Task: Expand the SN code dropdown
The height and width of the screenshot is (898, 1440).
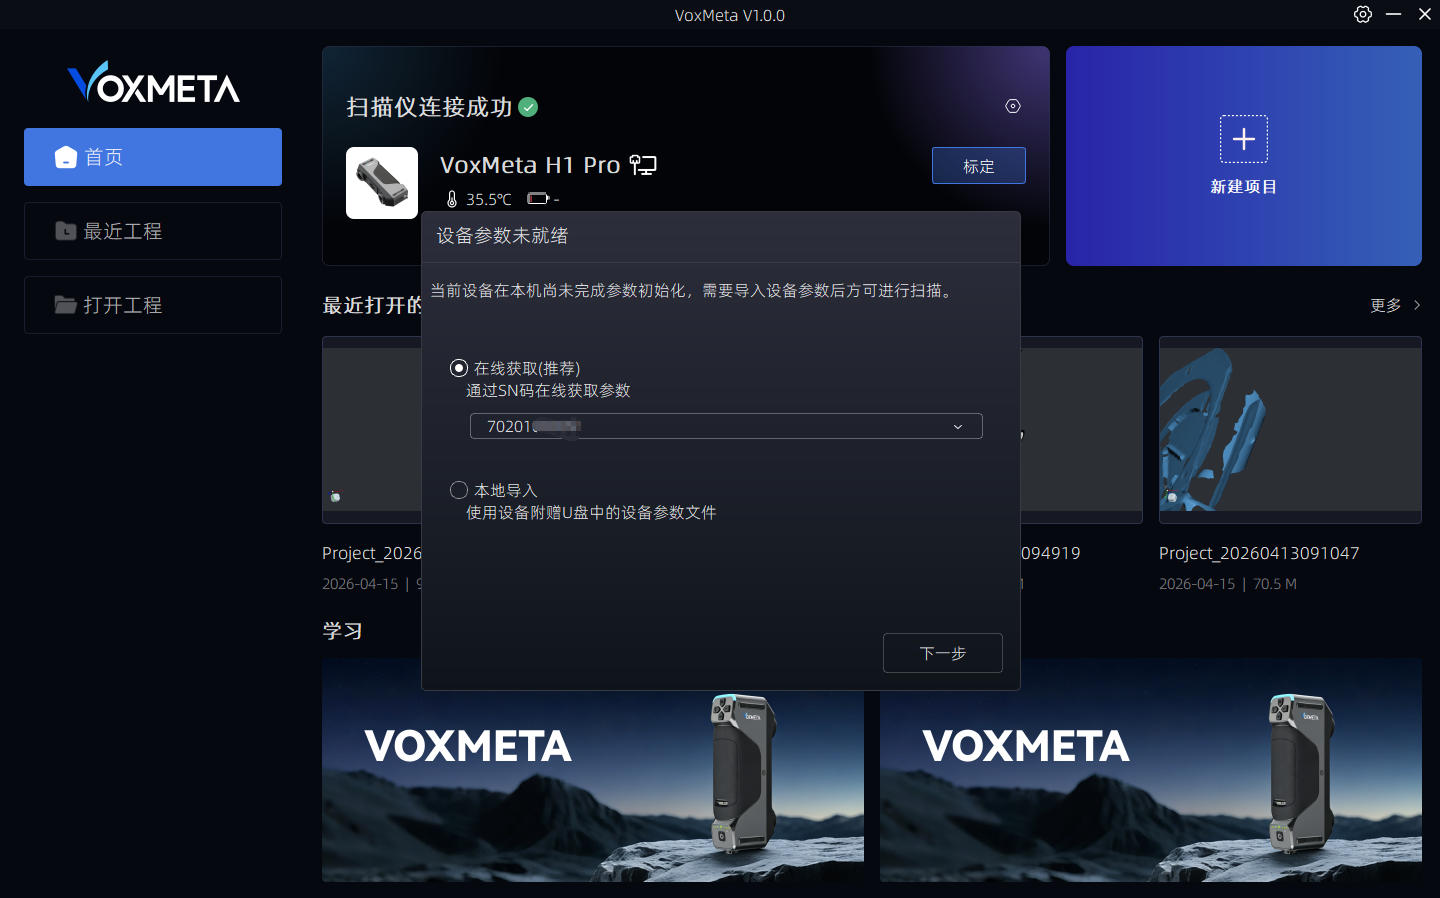Action: tap(726, 426)
